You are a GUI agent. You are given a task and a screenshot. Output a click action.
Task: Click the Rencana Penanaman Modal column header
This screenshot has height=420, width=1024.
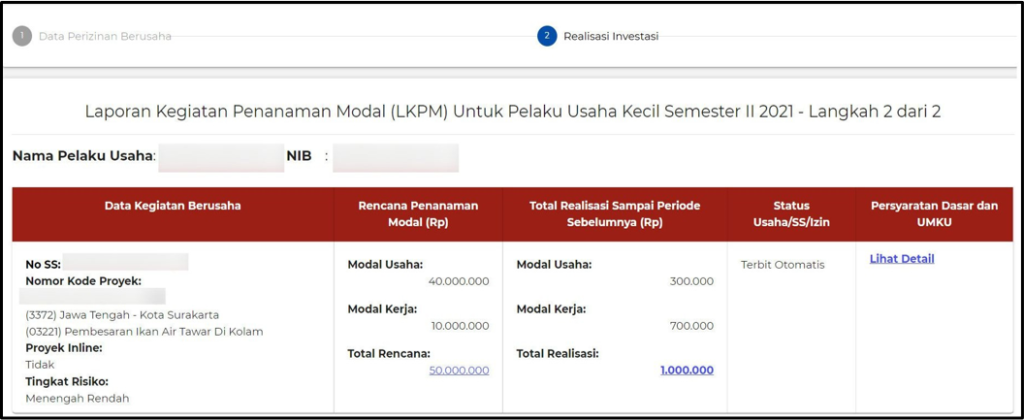pyautogui.click(x=418, y=214)
